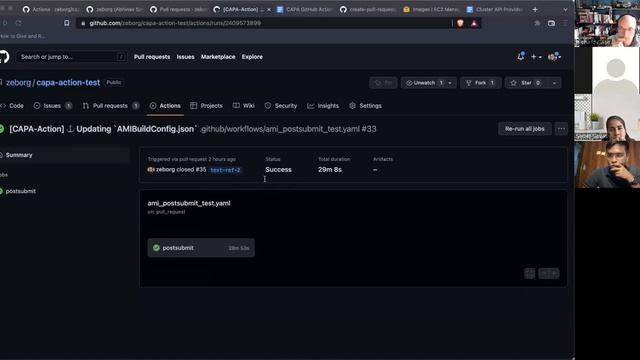The image size is (640, 360).
Task: Open the browser extensions puzzle icon
Action: (537, 23)
